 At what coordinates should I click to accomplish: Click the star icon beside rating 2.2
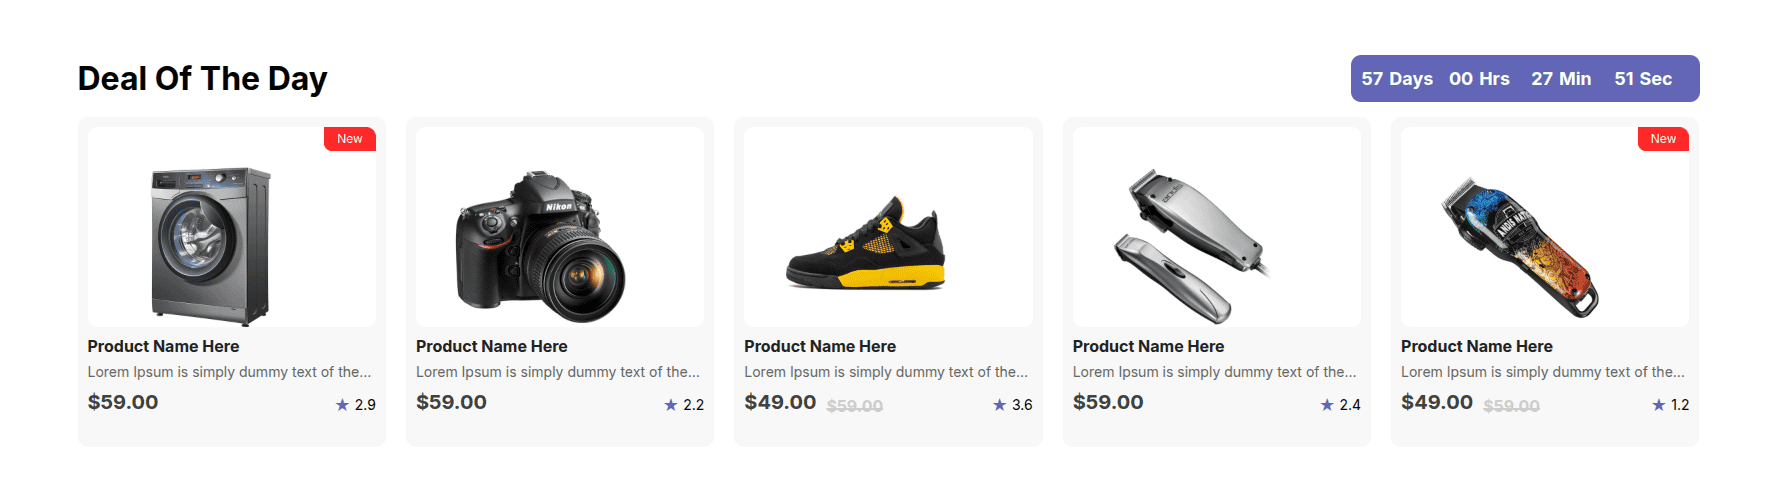pyautogui.click(x=671, y=405)
